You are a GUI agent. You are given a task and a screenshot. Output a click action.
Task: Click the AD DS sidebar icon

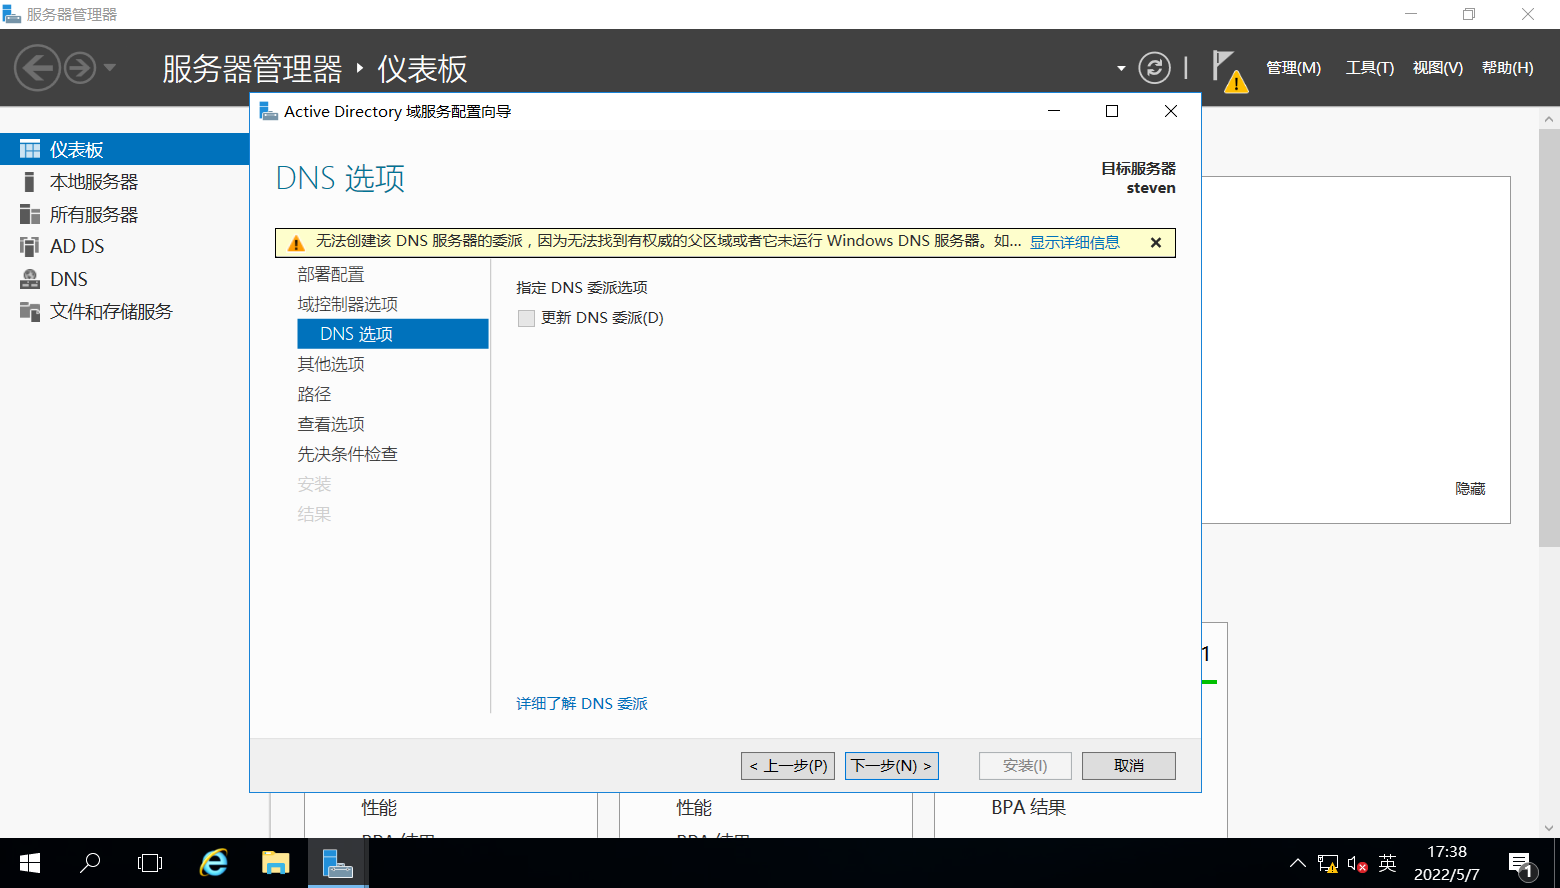click(x=30, y=246)
